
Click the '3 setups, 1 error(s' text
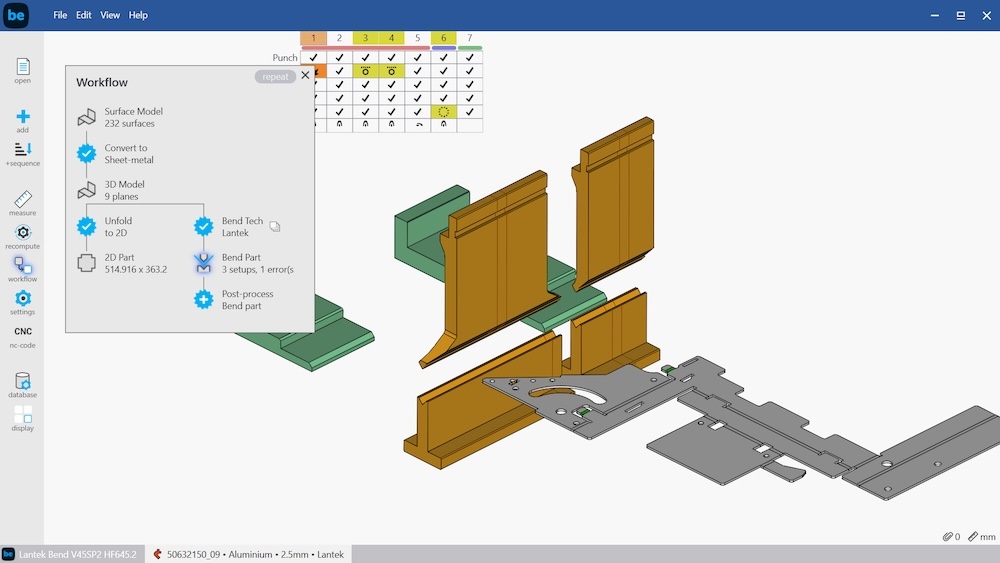tap(258, 270)
